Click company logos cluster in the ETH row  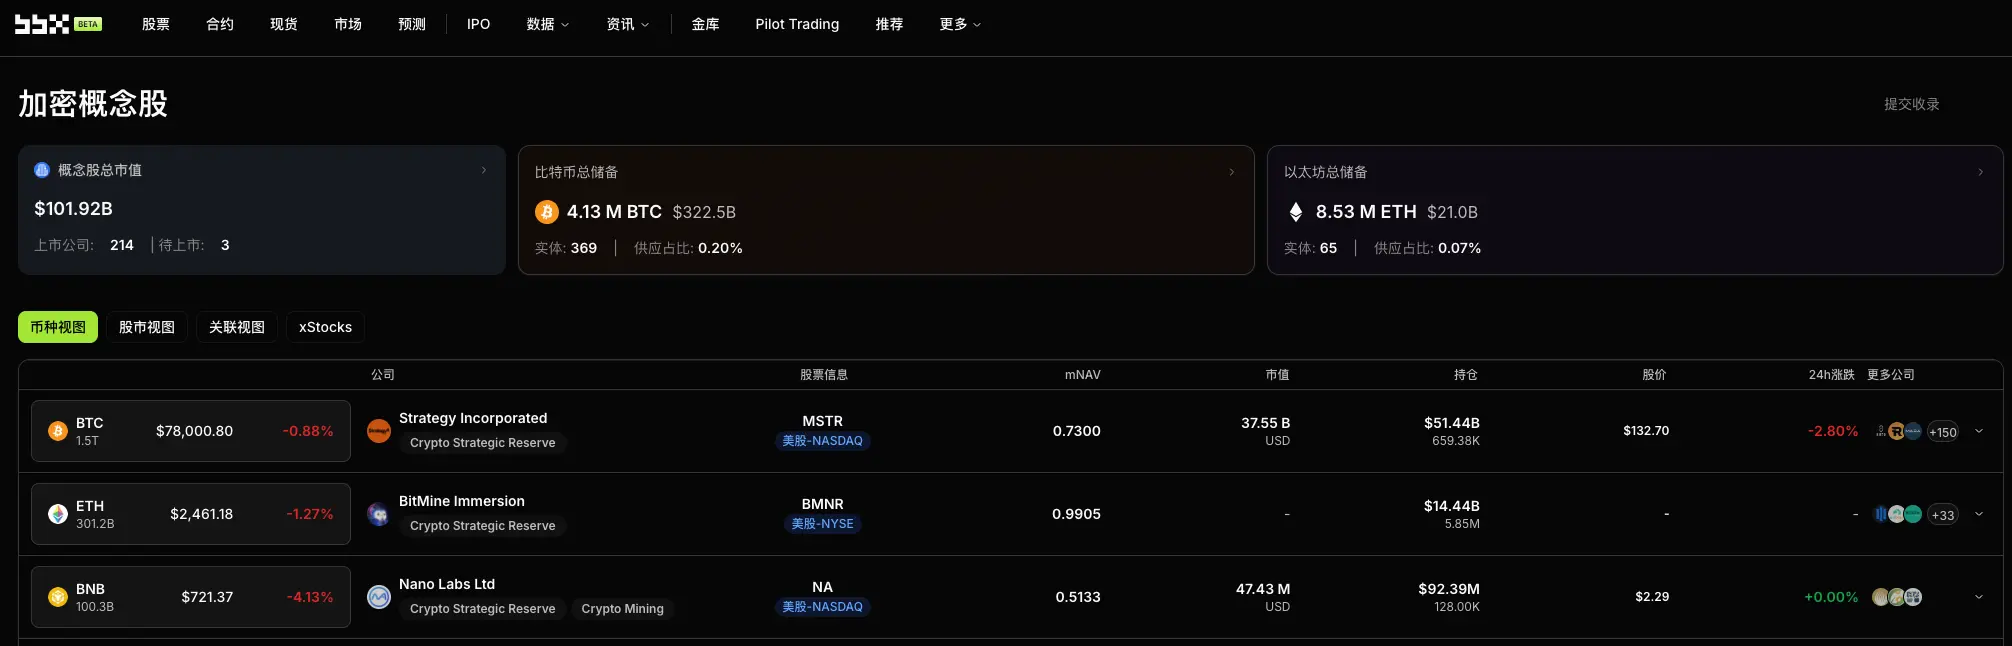click(x=1898, y=514)
